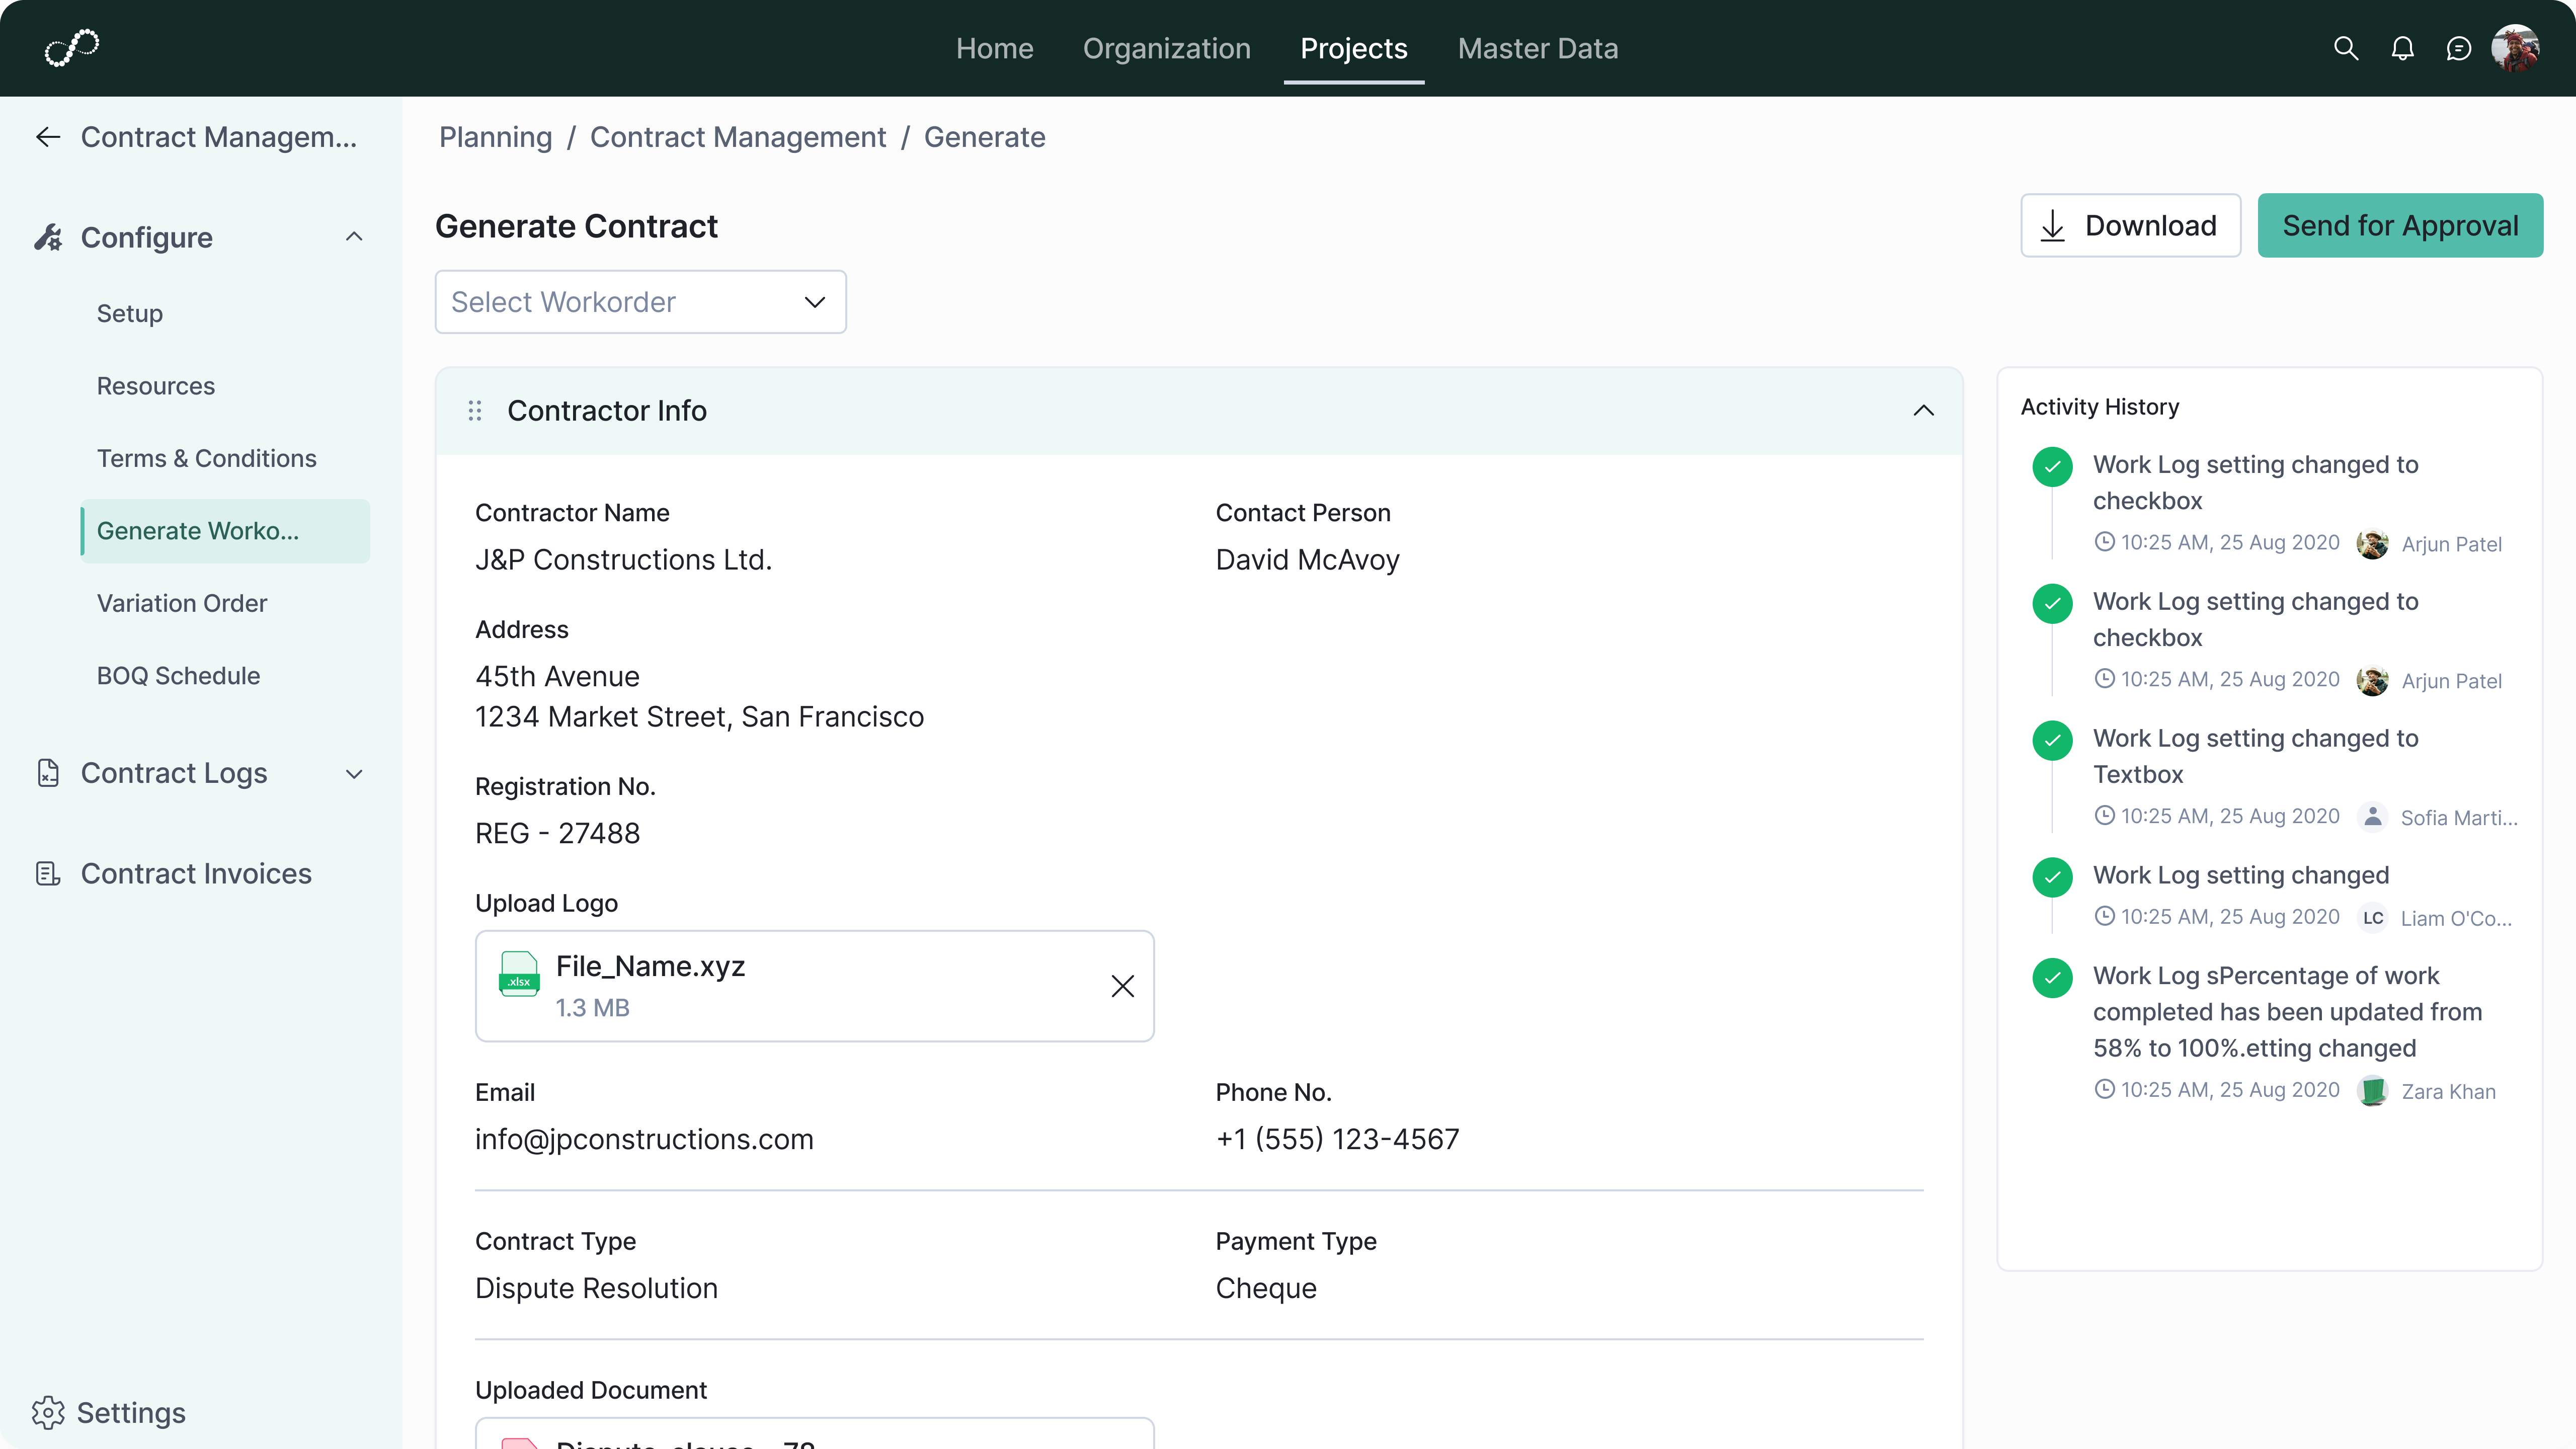Click the Contract Logs file icon

pyautogui.click(x=48, y=773)
